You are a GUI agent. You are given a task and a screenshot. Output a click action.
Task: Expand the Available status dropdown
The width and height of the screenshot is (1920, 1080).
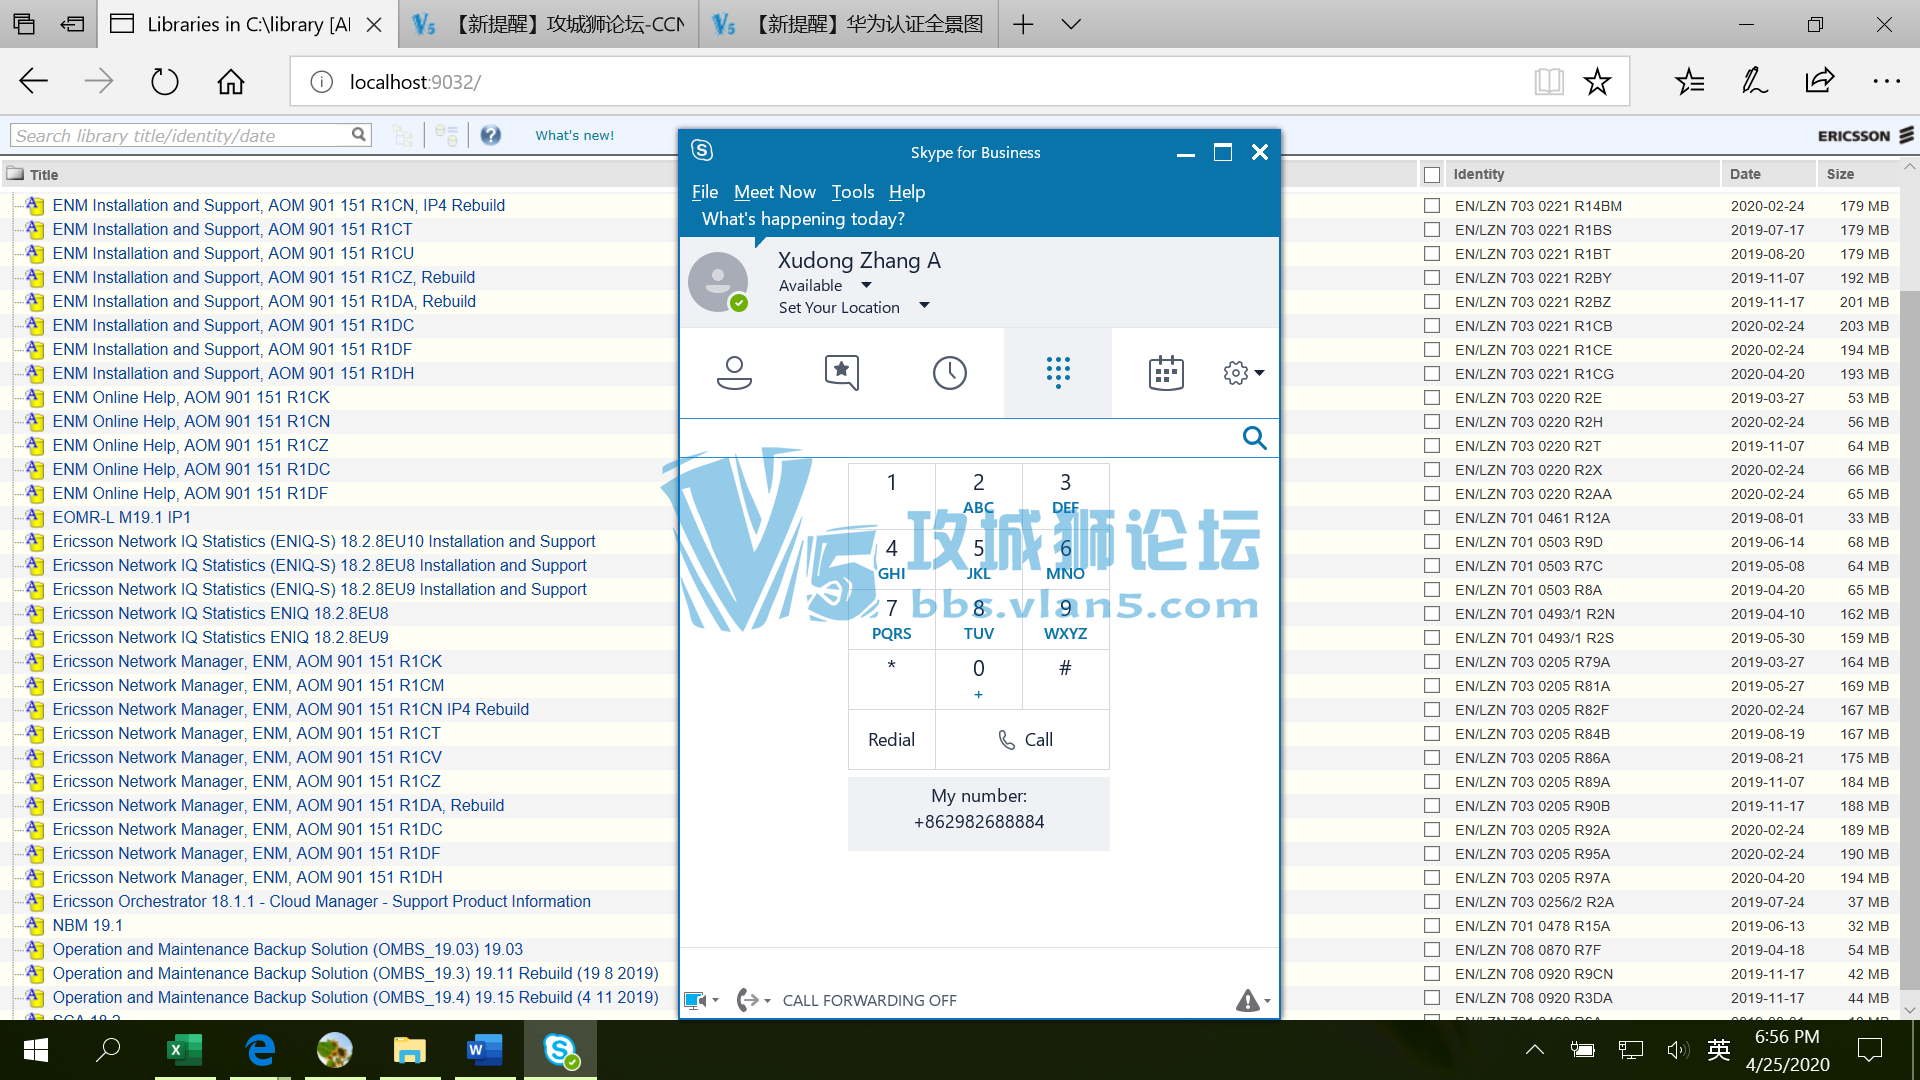pyautogui.click(x=866, y=286)
